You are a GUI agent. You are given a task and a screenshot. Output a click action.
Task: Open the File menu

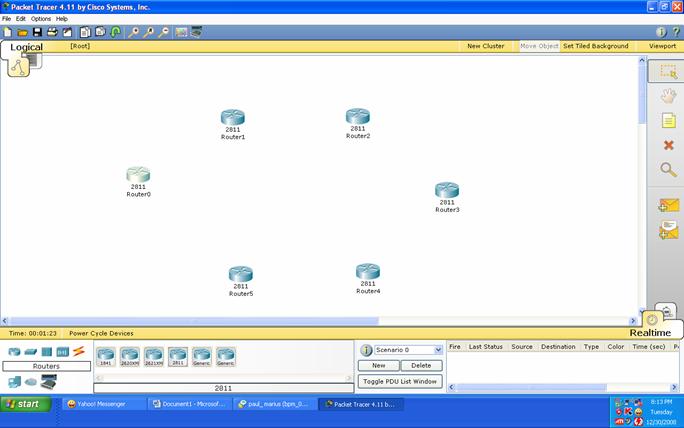coord(7,19)
